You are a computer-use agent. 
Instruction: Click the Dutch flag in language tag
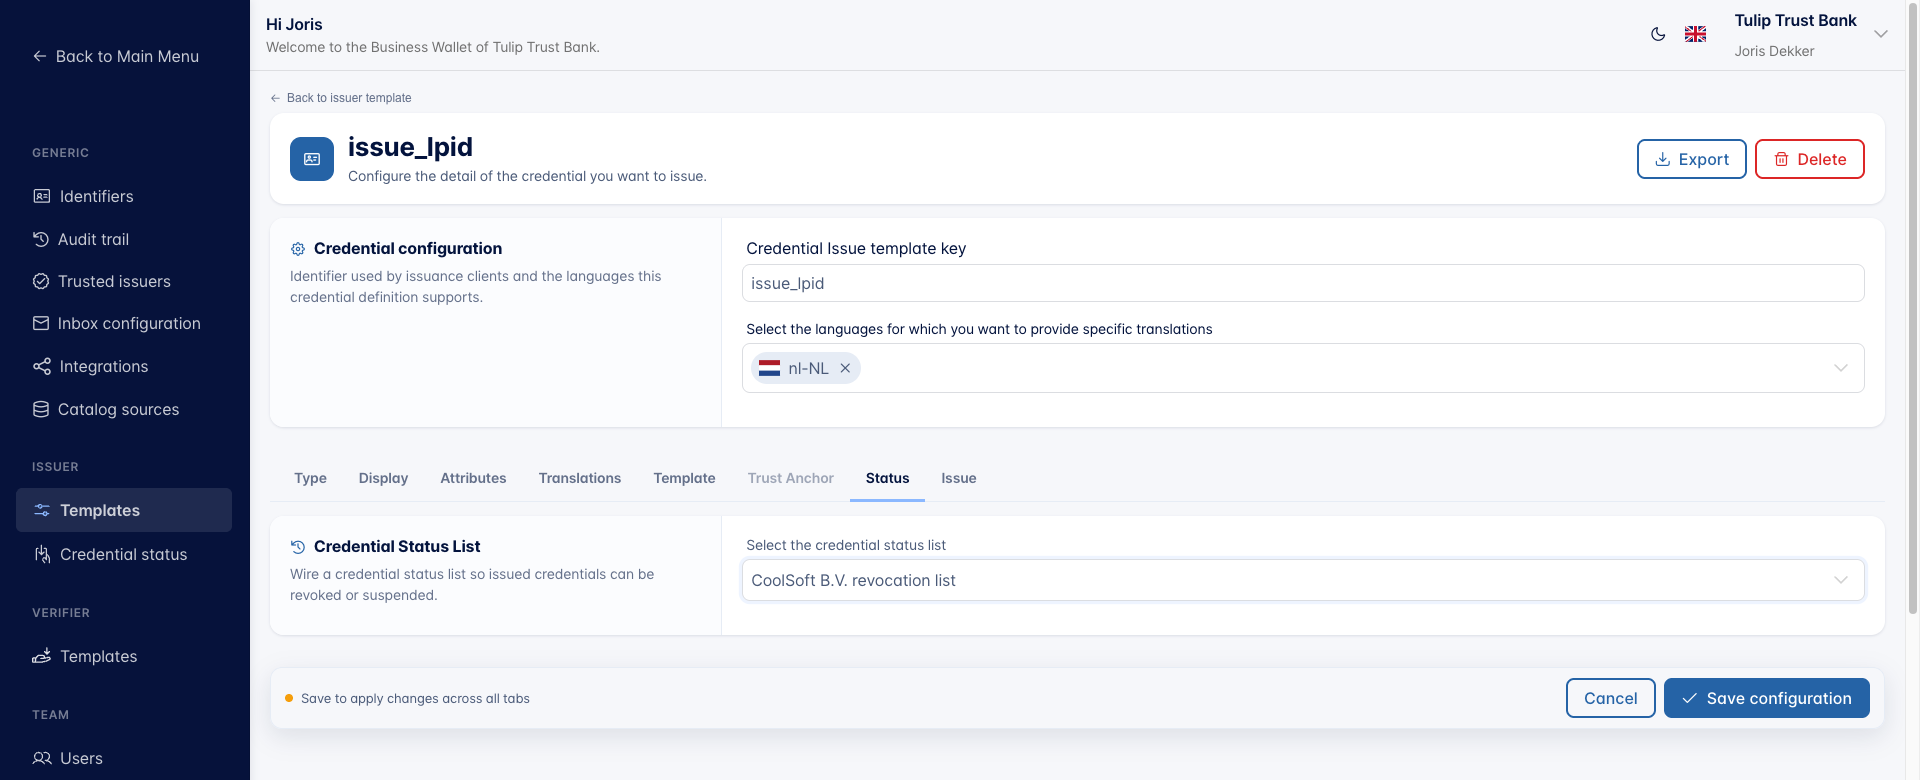[769, 368]
